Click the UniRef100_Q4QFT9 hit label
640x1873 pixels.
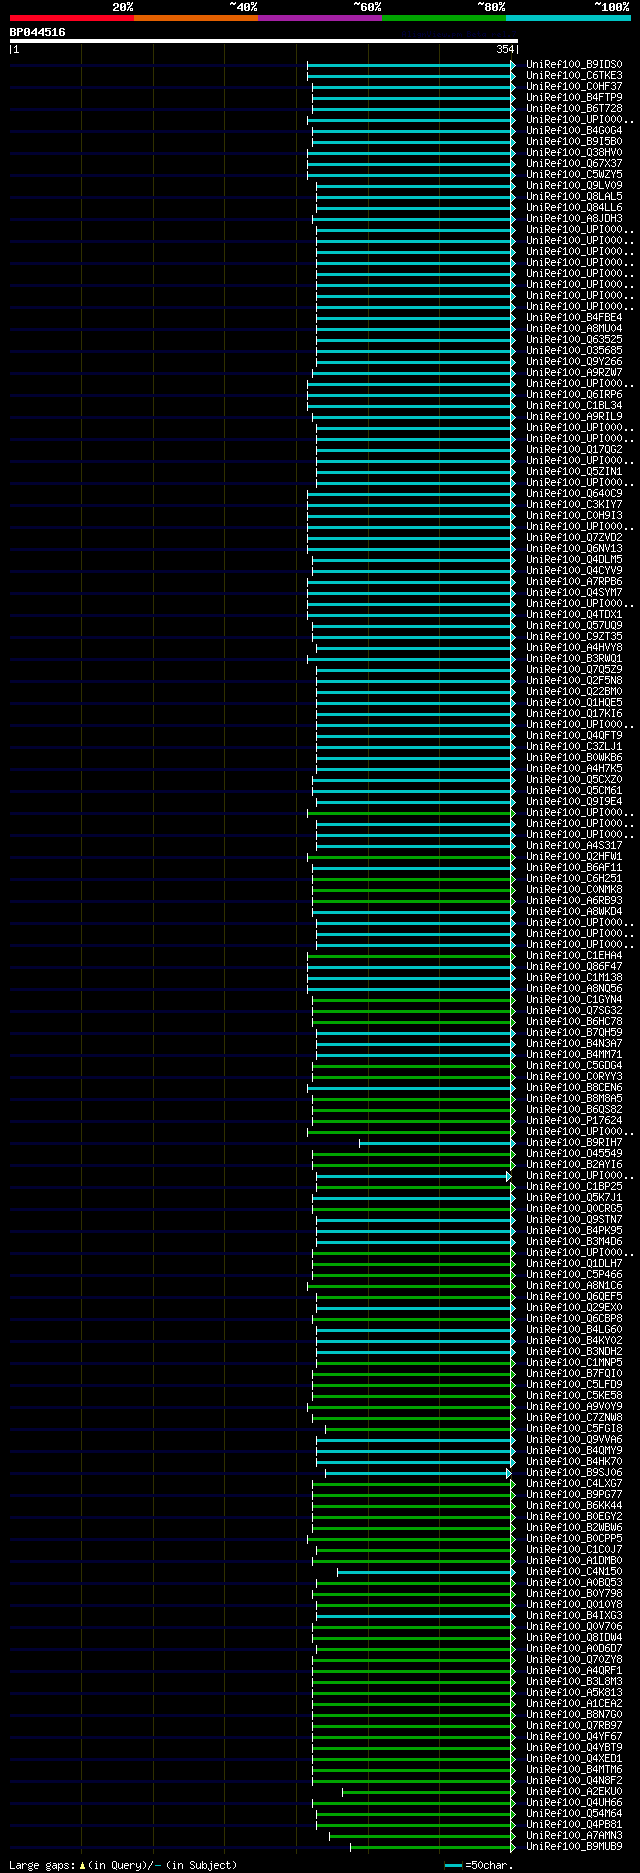pos(574,736)
